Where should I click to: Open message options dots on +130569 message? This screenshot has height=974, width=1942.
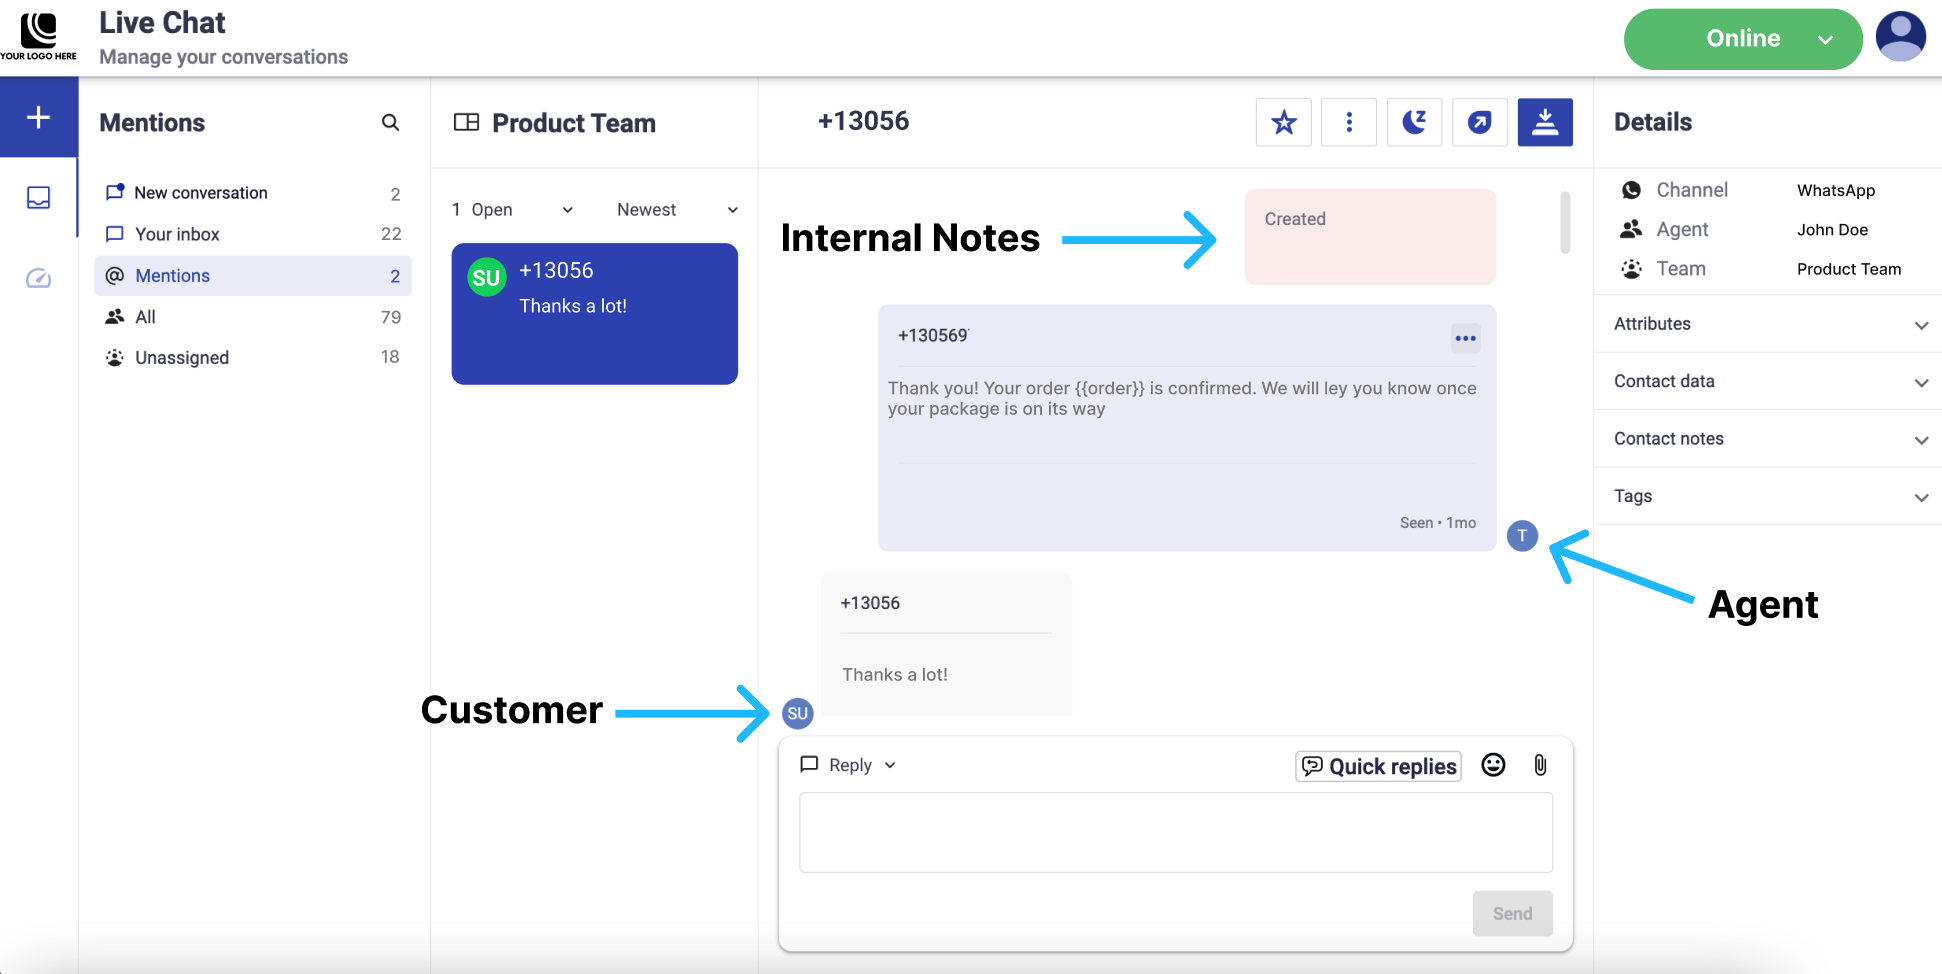pos(1465,338)
